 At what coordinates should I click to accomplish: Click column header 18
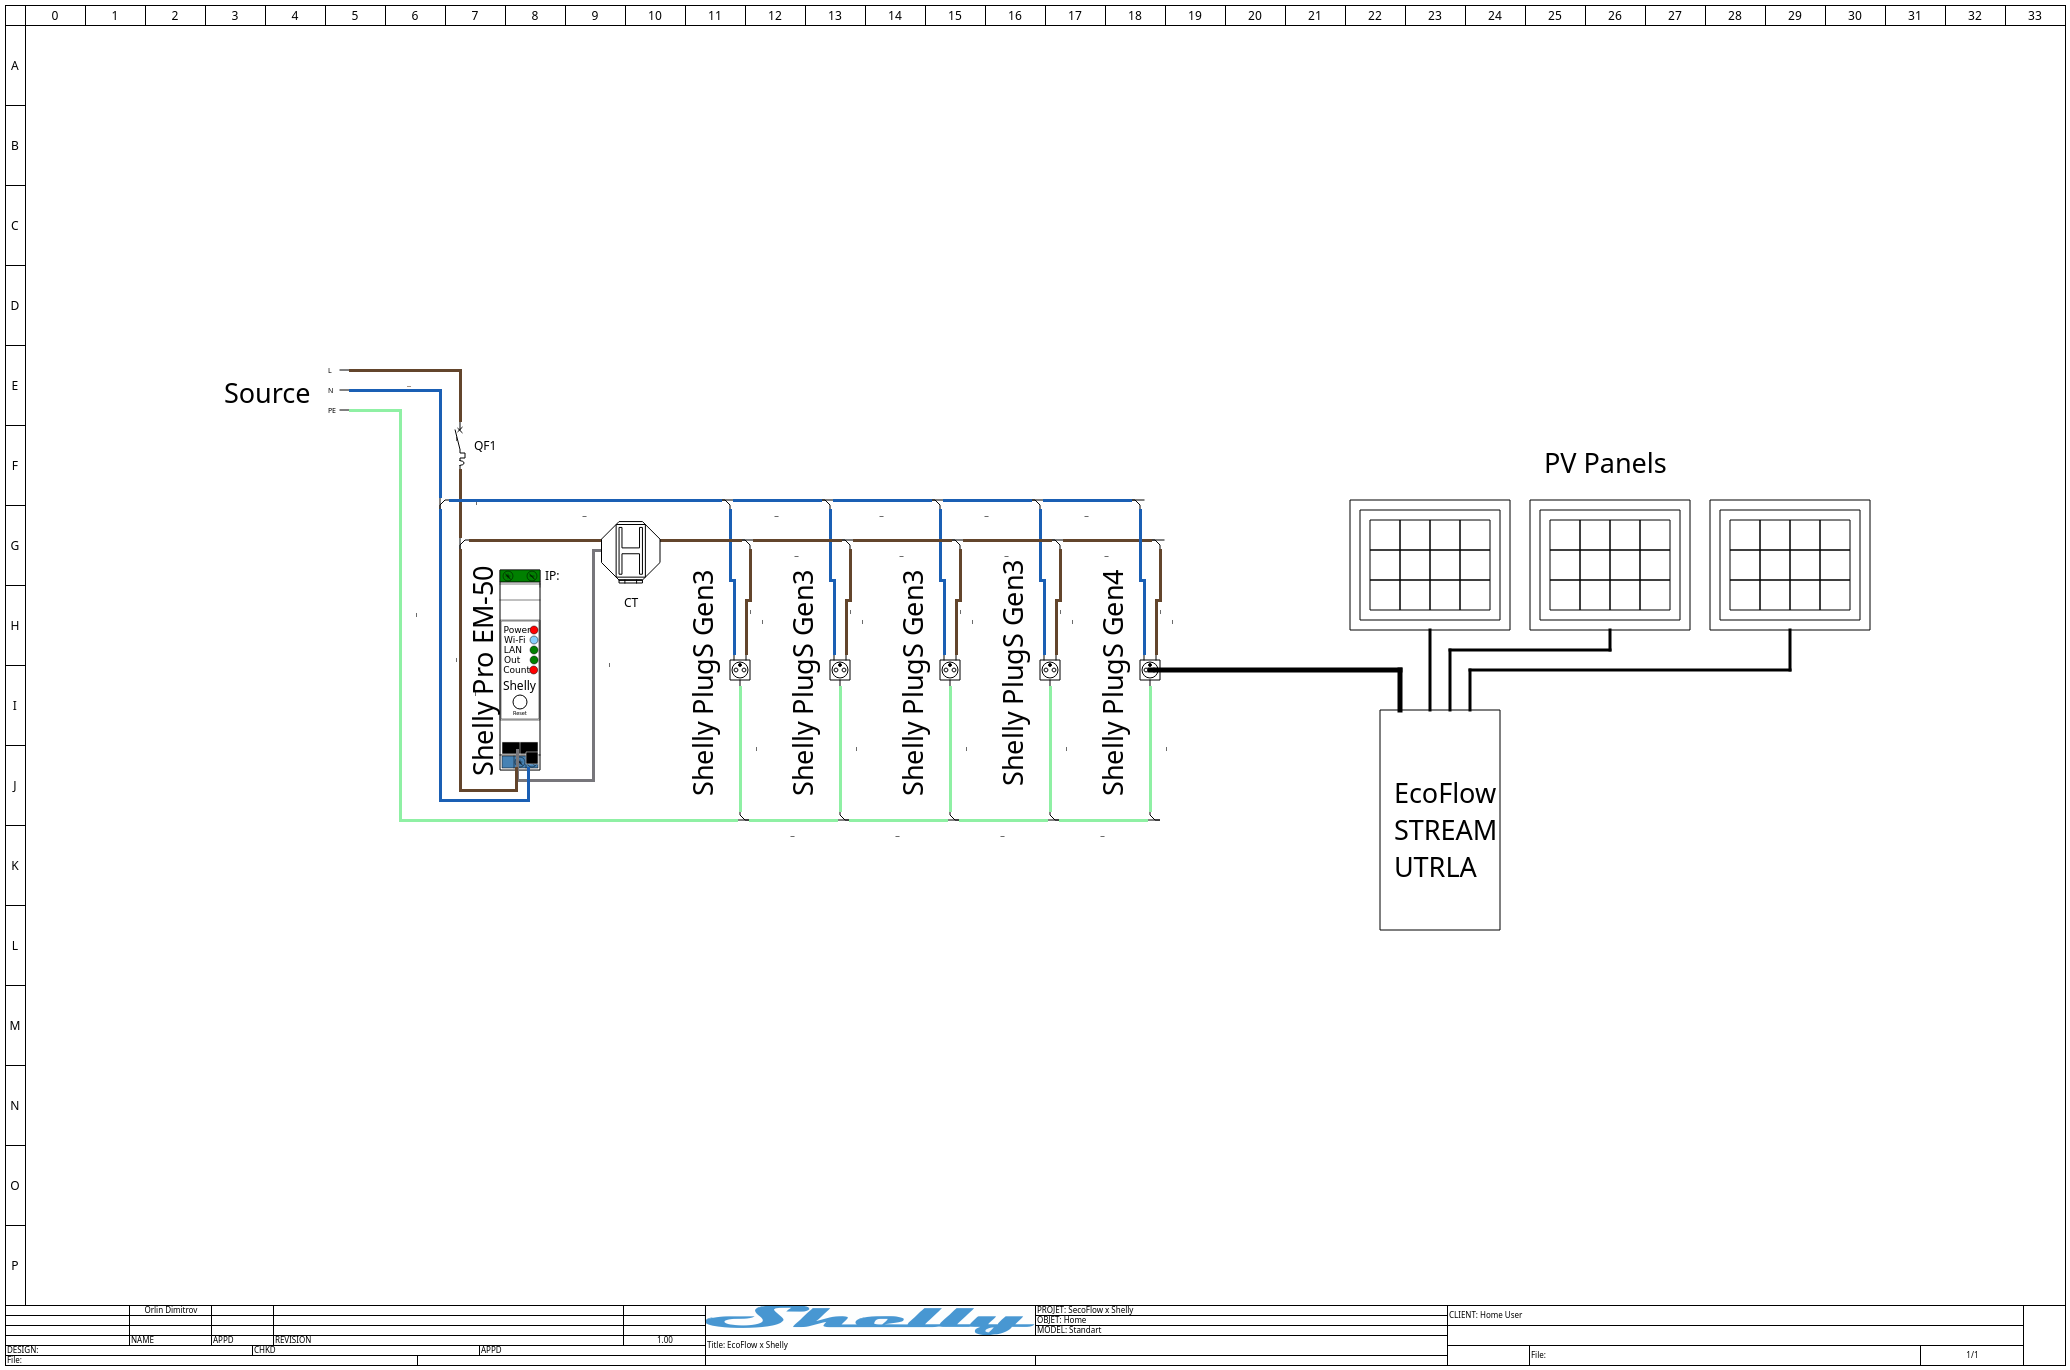[1135, 15]
